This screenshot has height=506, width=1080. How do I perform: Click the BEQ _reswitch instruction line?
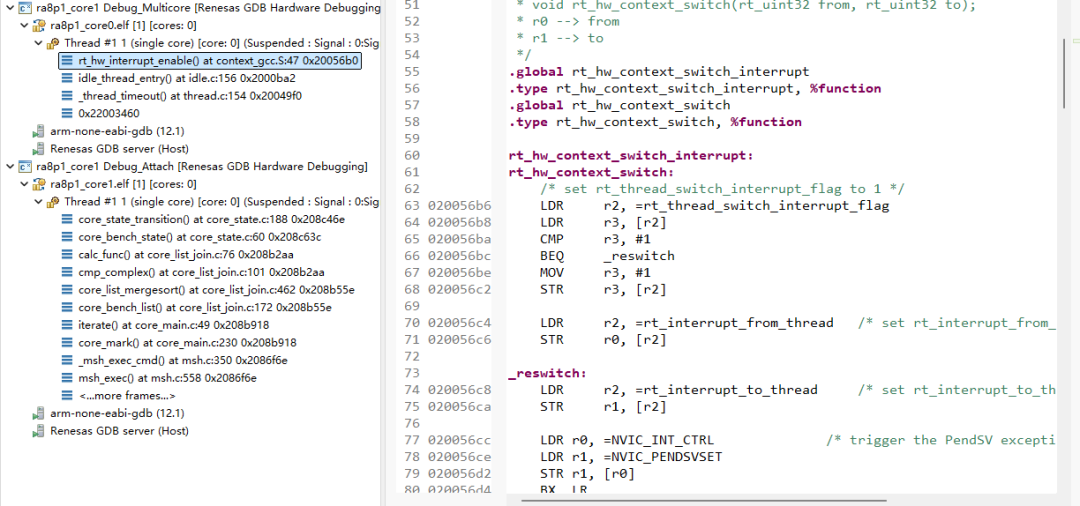tap(607, 256)
